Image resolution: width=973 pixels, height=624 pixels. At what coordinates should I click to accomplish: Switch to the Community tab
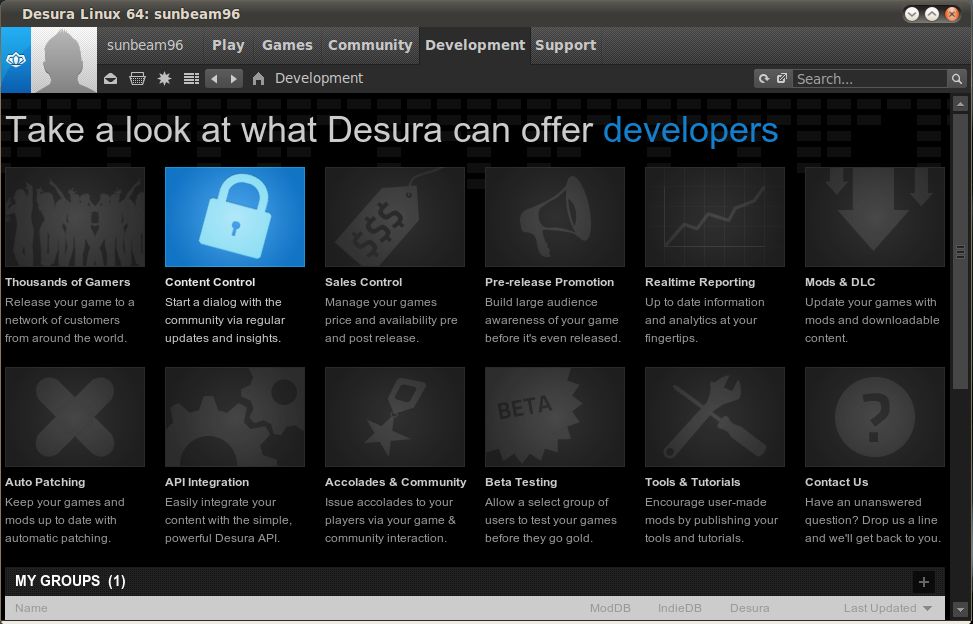pos(370,45)
